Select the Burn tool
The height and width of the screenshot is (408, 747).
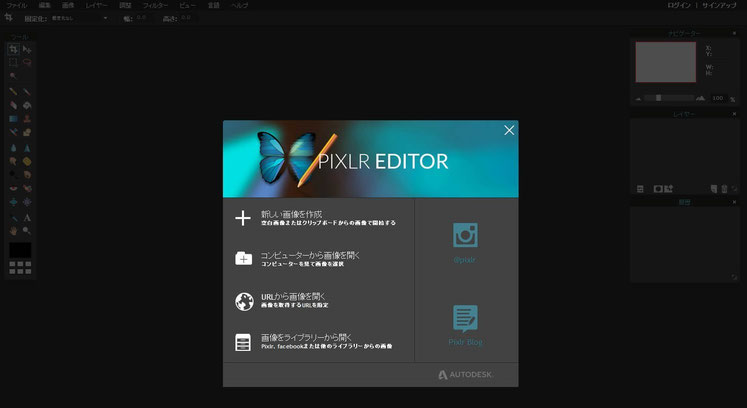point(27,175)
